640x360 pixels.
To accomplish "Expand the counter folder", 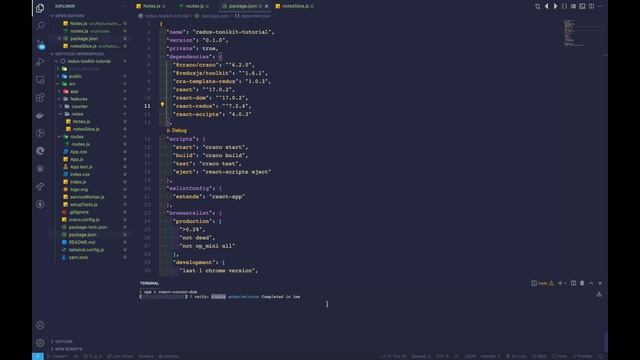I will point(79,107).
